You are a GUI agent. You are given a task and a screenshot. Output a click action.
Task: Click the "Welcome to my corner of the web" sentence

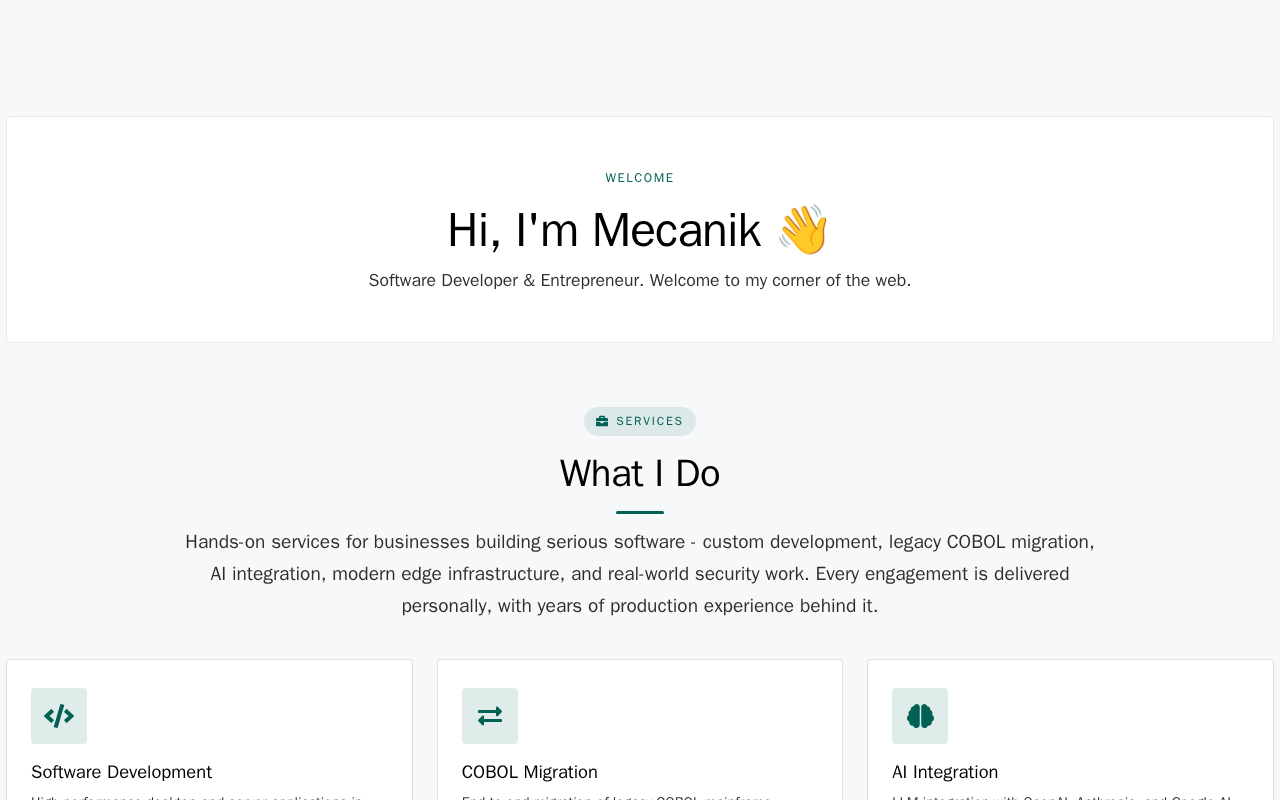coord(780,280)
